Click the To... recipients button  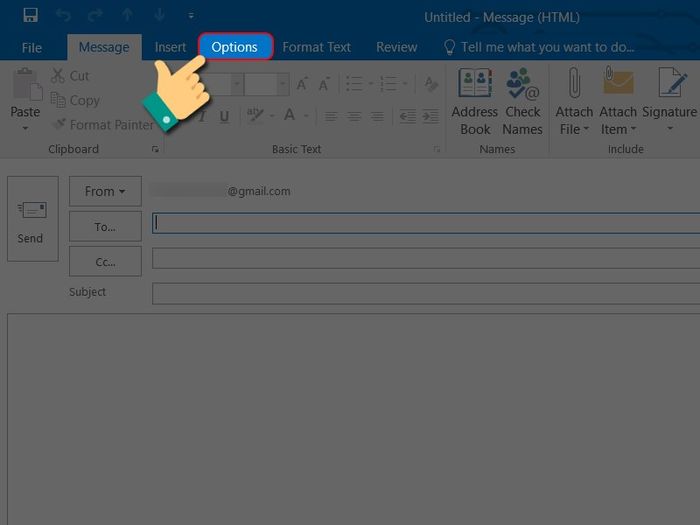pyautogui.click(x=105, y=227)
